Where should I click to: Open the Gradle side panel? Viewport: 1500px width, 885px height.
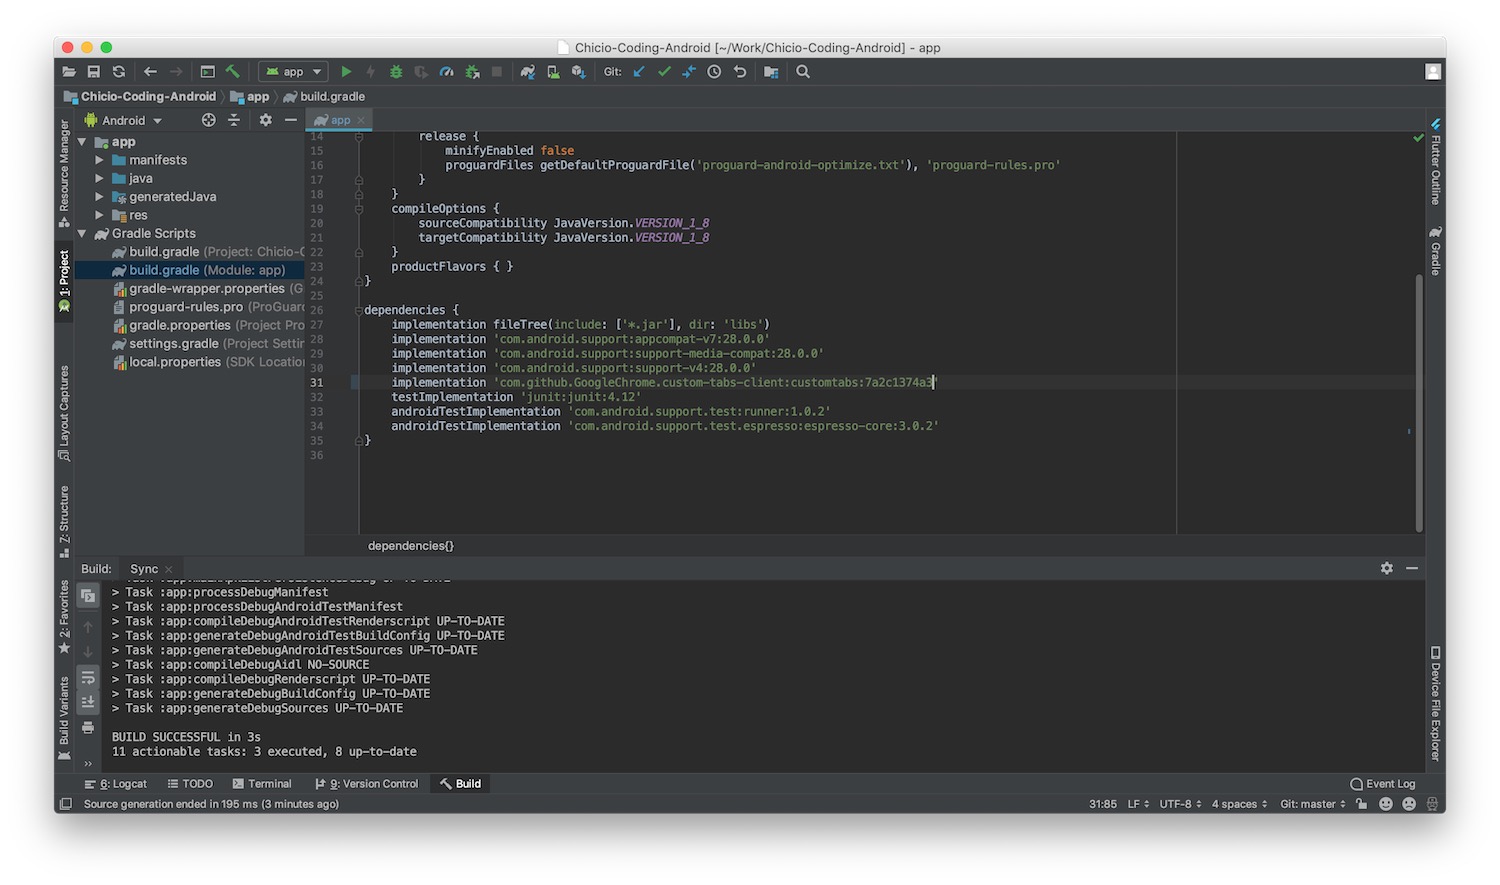[1435, 250]
